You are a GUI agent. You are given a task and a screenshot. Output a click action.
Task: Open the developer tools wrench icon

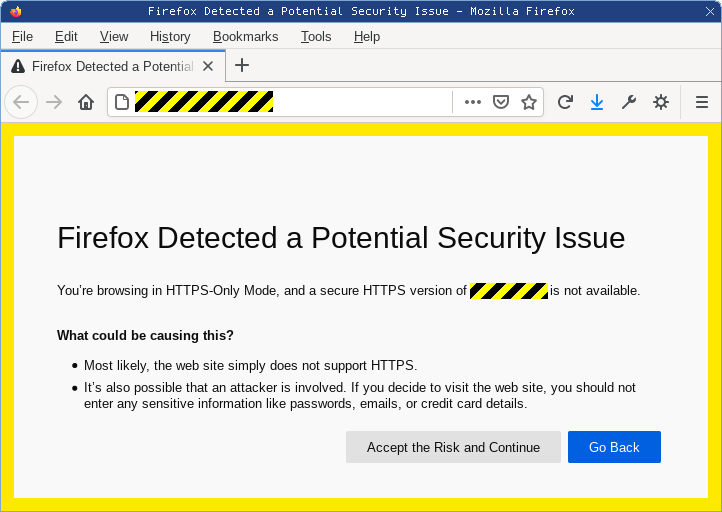click(x=629, y=102)
